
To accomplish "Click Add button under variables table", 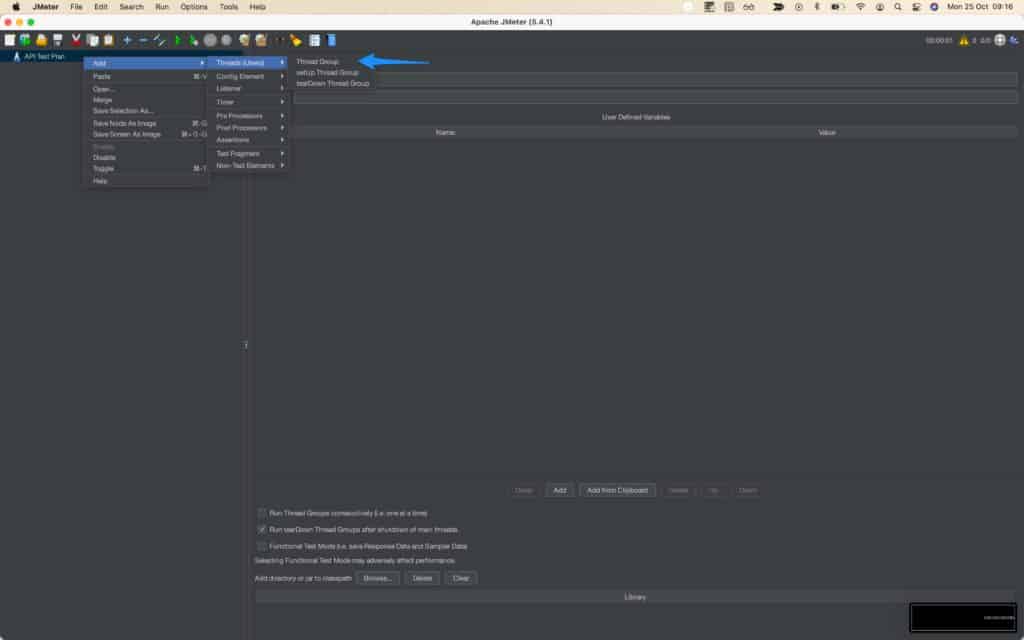I will click(560, 490).
